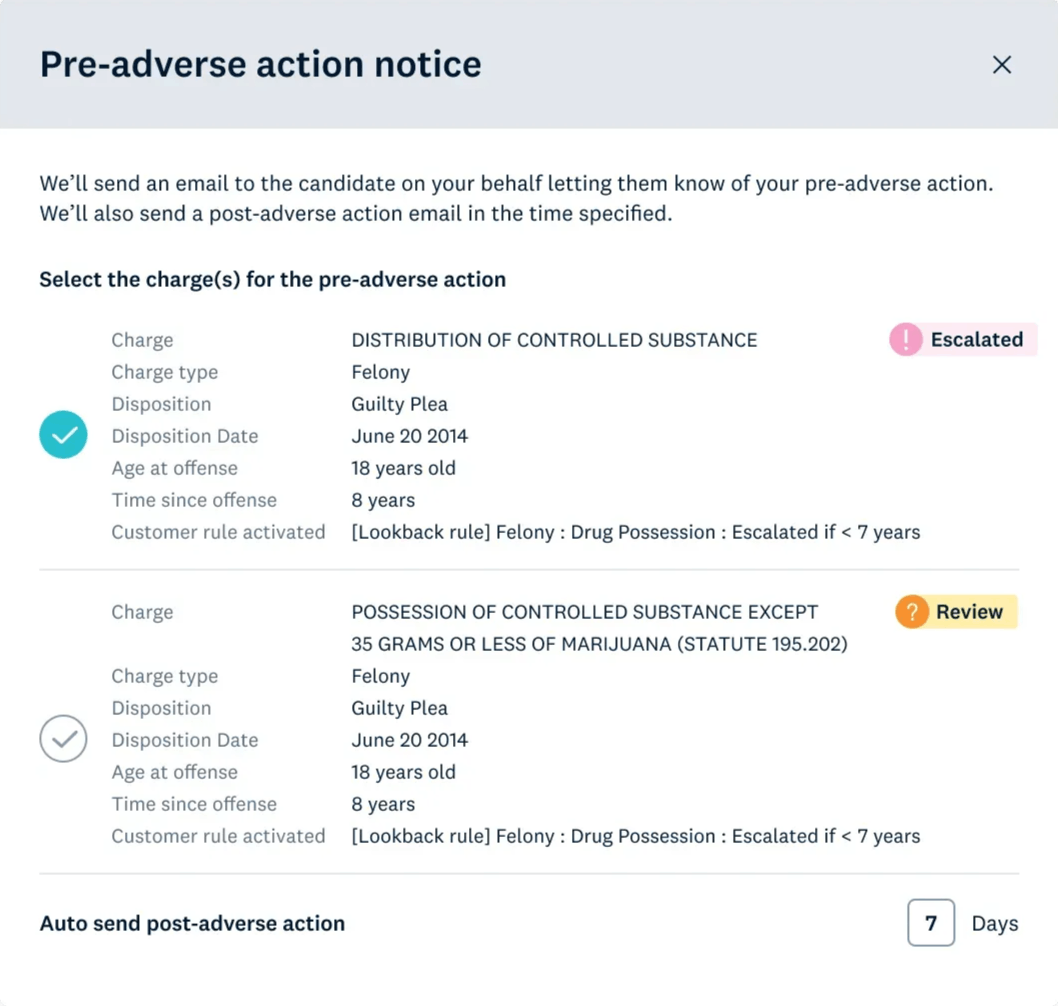The width and height of the screenshot is (1058, 1006).
Task: Focus the auto send Days number field
Action: pos(930,923)
